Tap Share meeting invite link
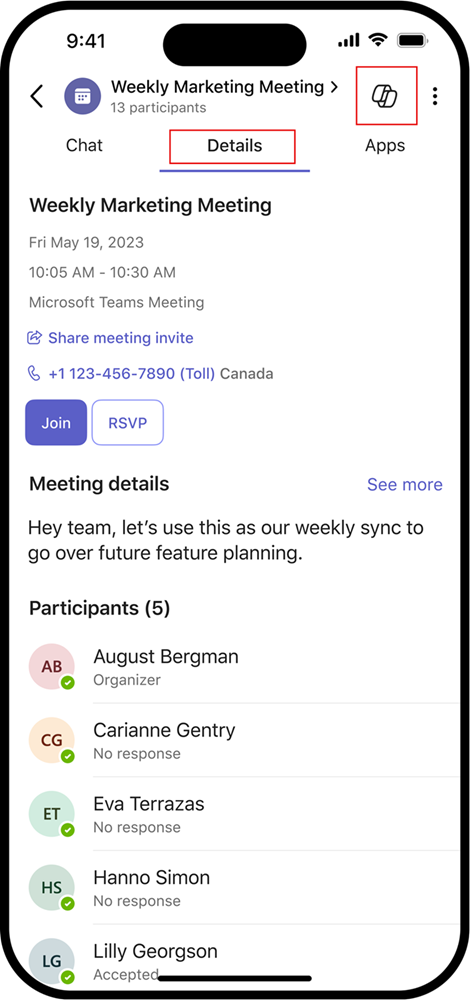 click(x=120, y=337)
